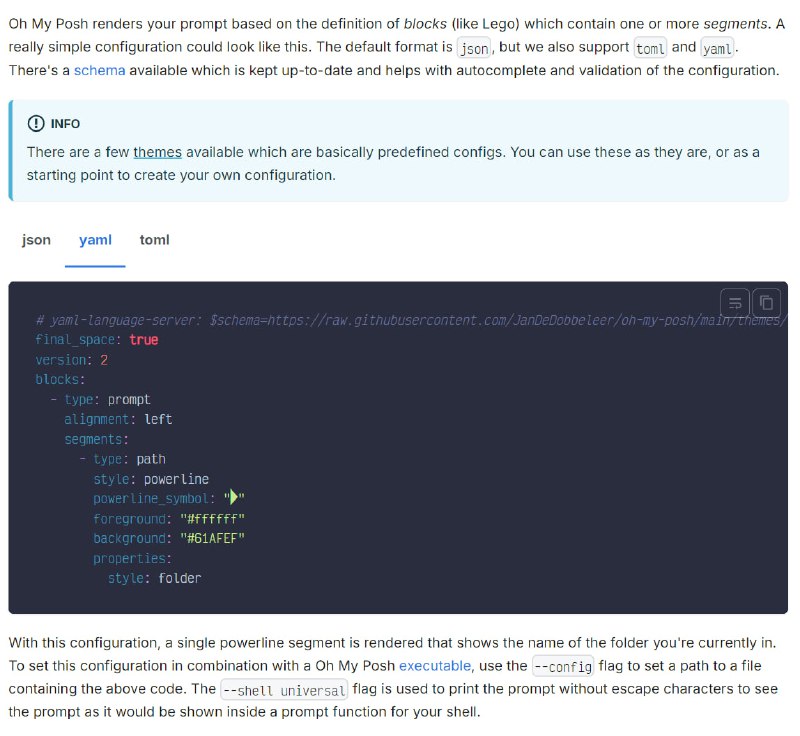800x736 pixels.
Task: Open the schema link
Action: [99, 70]
